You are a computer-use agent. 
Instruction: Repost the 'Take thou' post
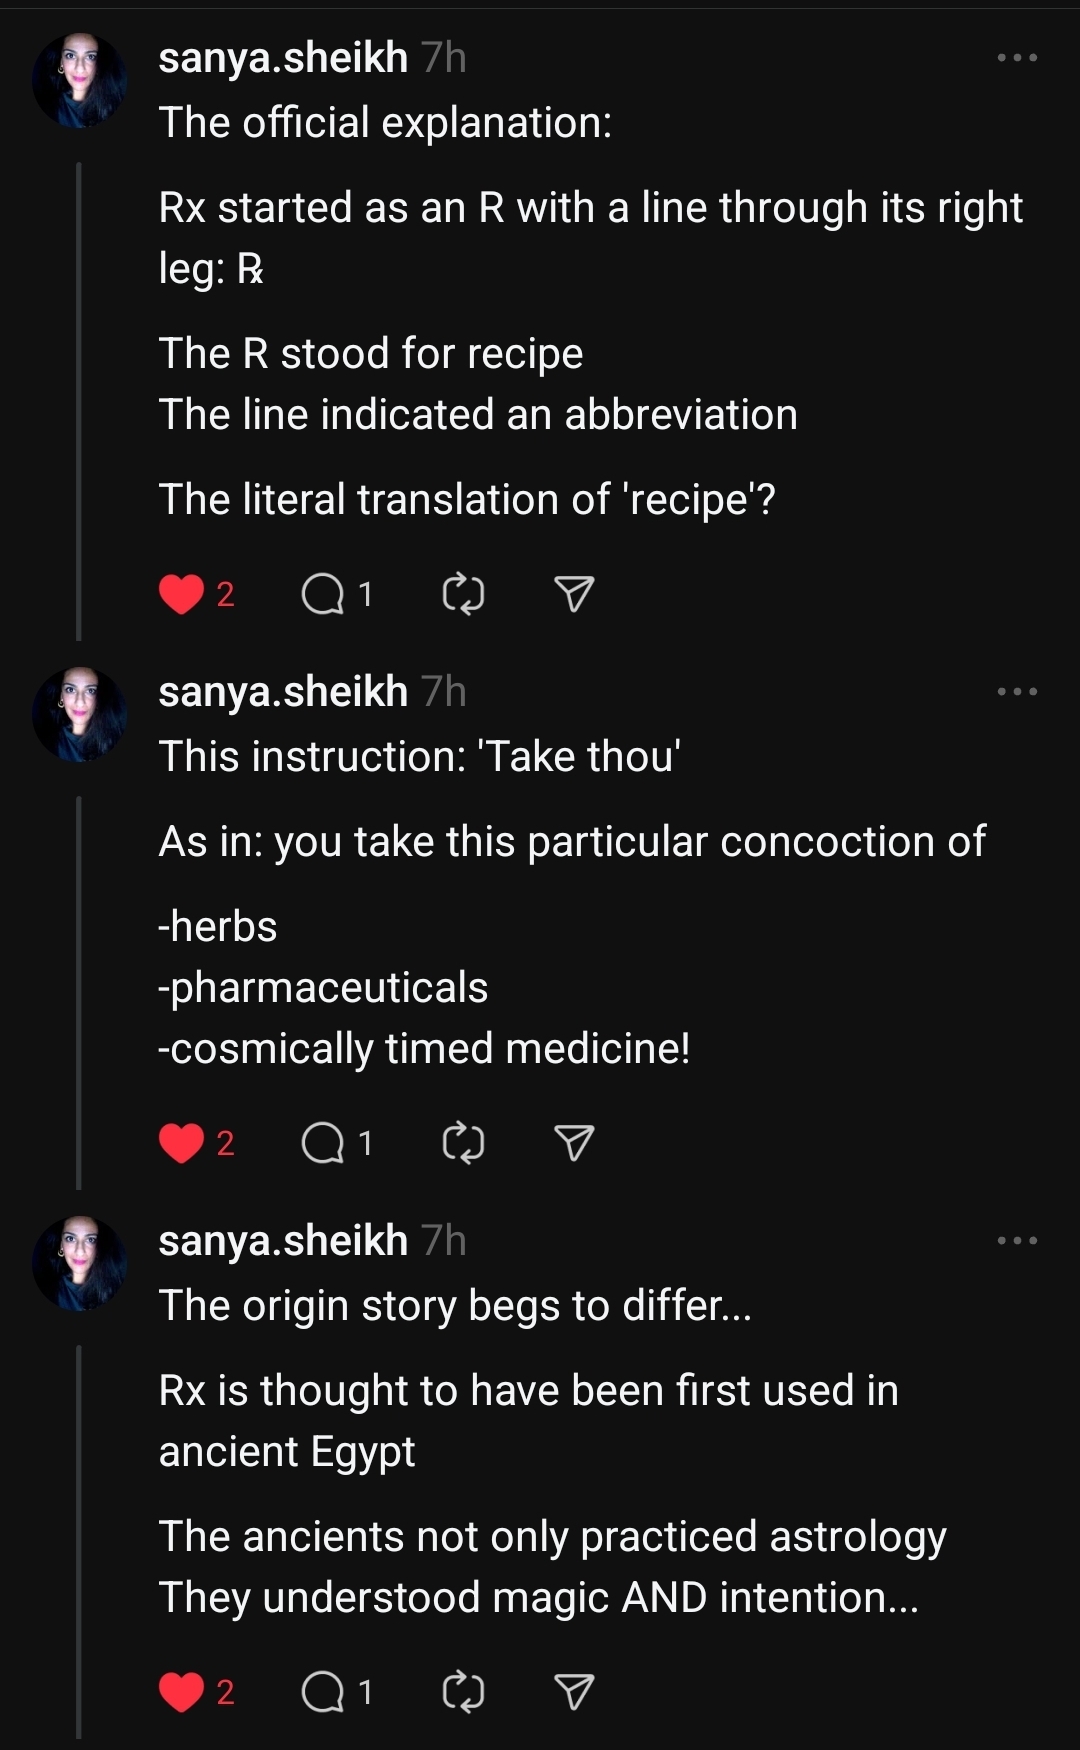point(463,1143)
